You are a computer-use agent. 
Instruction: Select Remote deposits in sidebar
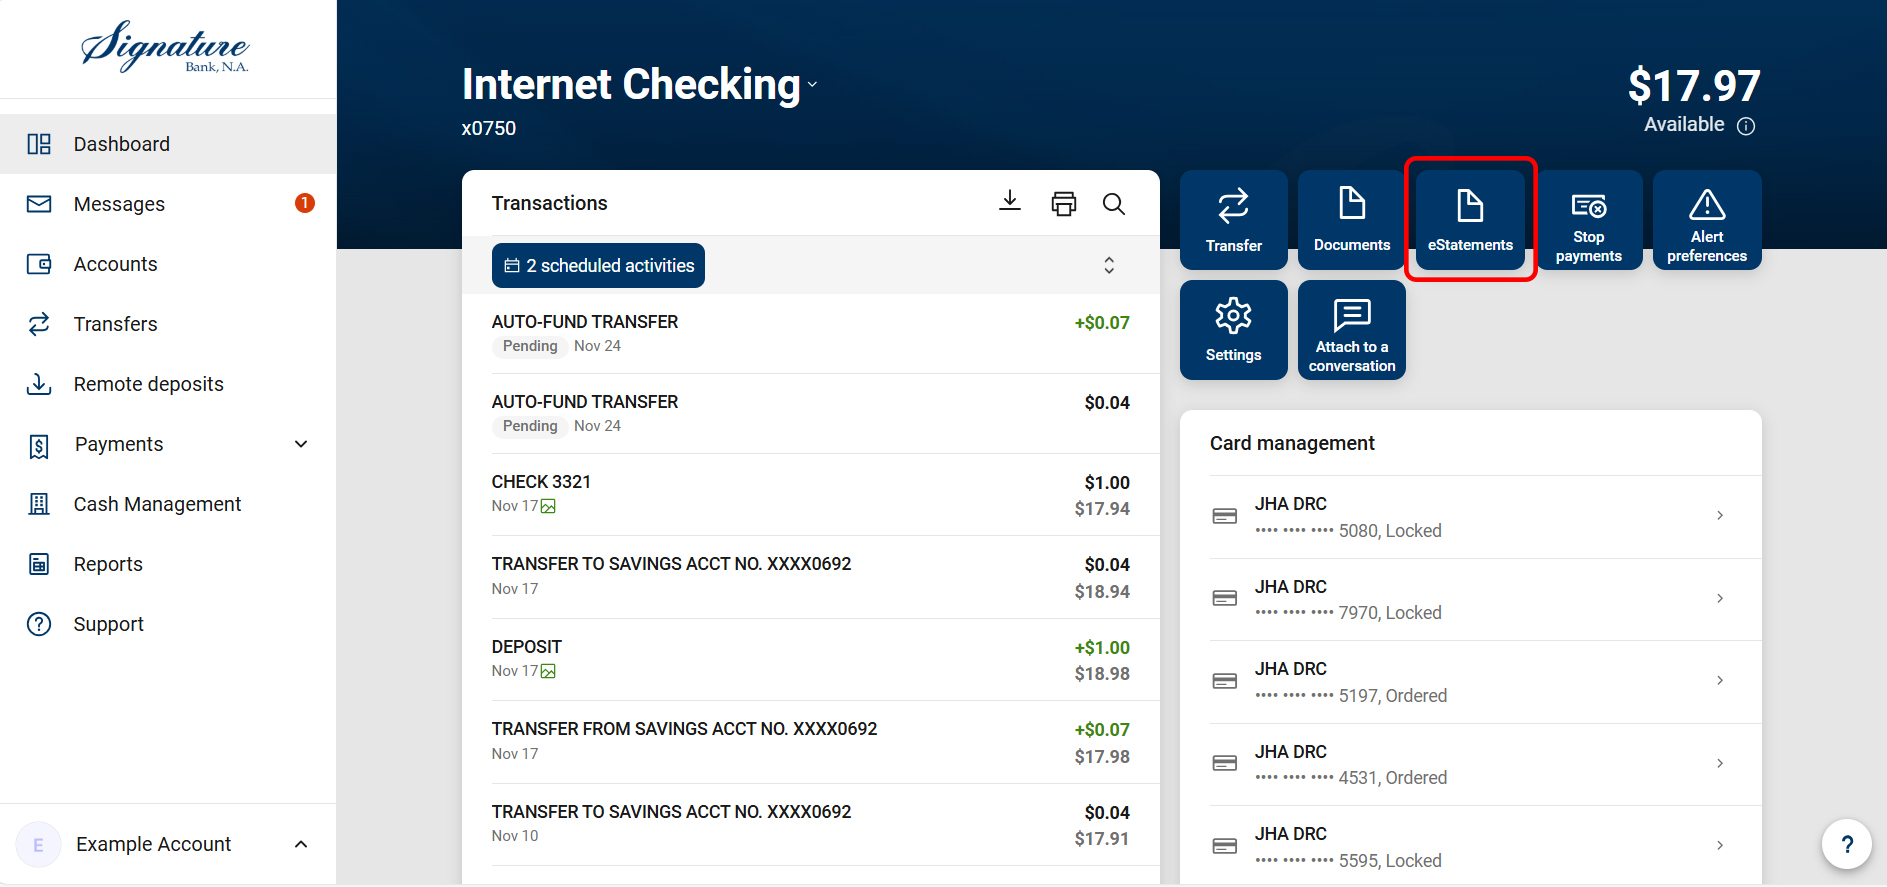pos(168,384)
